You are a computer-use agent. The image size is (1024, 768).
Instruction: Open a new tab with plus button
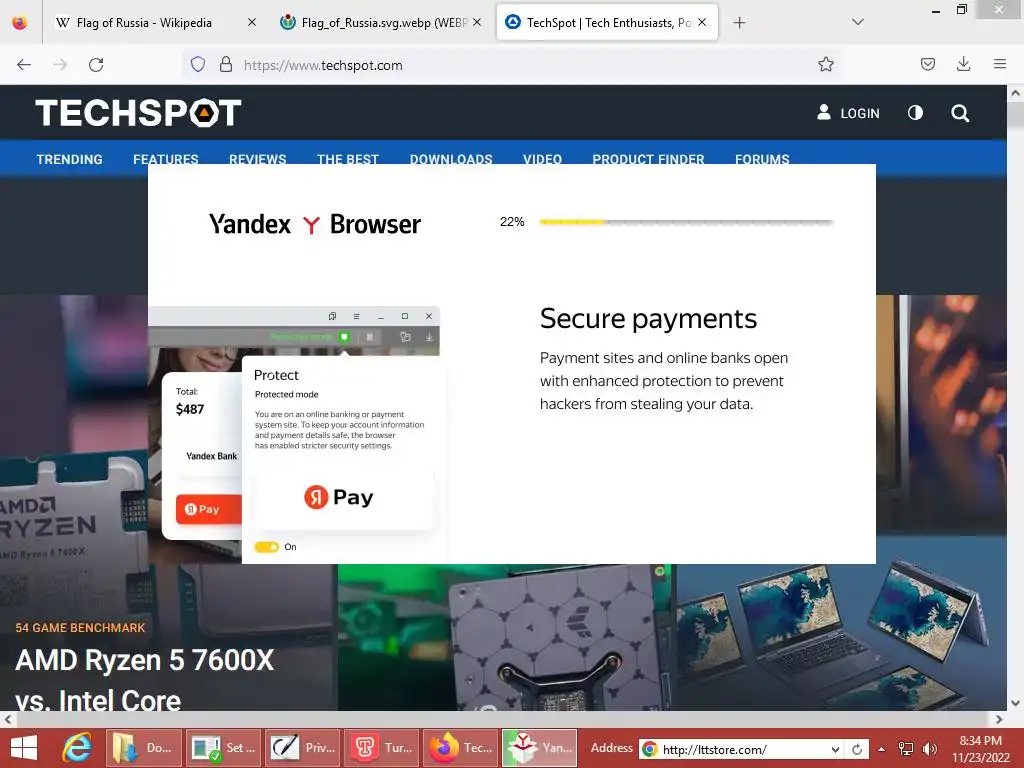739,23
